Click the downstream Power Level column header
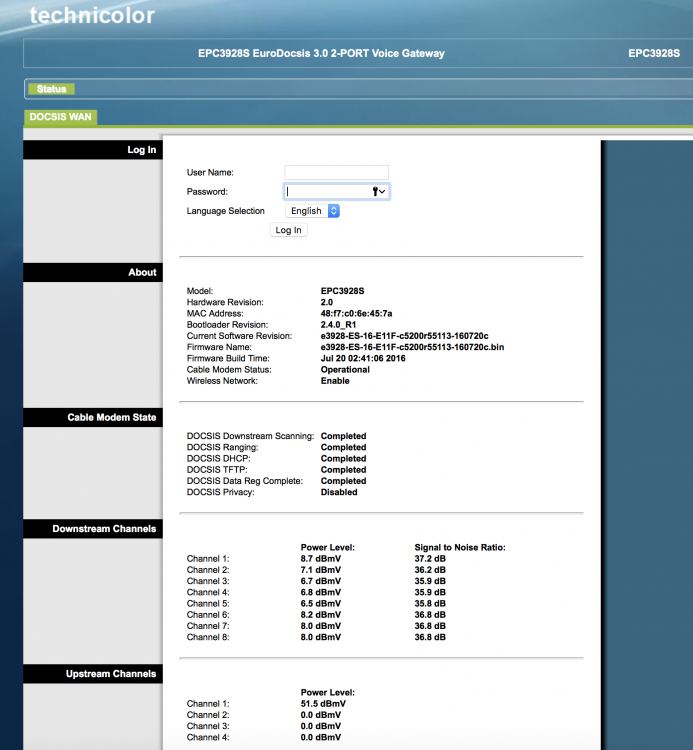Screen dimensions: 693x750 [x=328, y=548]
